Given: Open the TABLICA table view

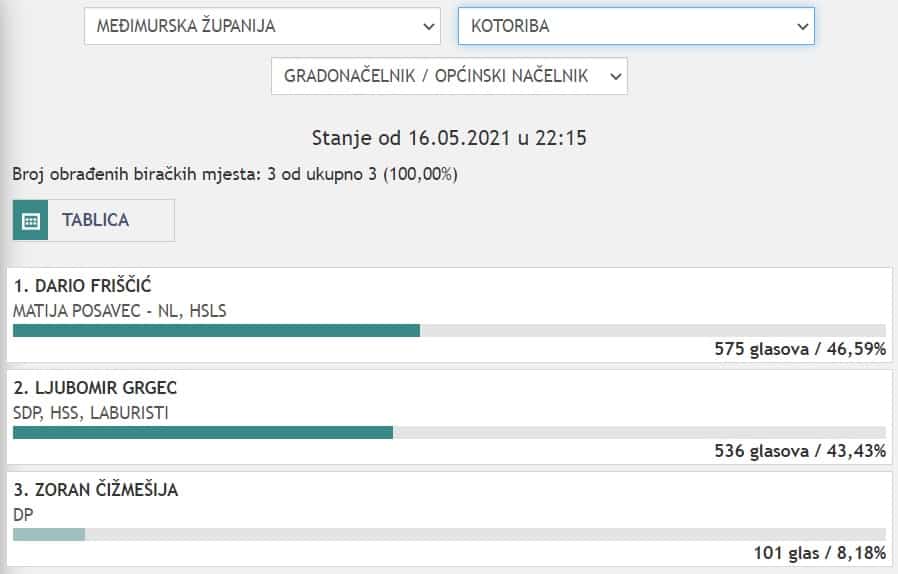Looking at the screenshot, I should pyautogui.click(x=95, y=220).
